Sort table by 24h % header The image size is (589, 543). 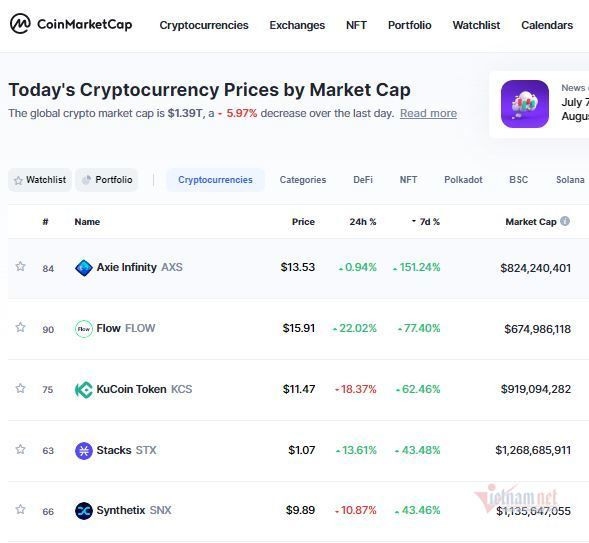pyautogui.click(x=362, y=222)
